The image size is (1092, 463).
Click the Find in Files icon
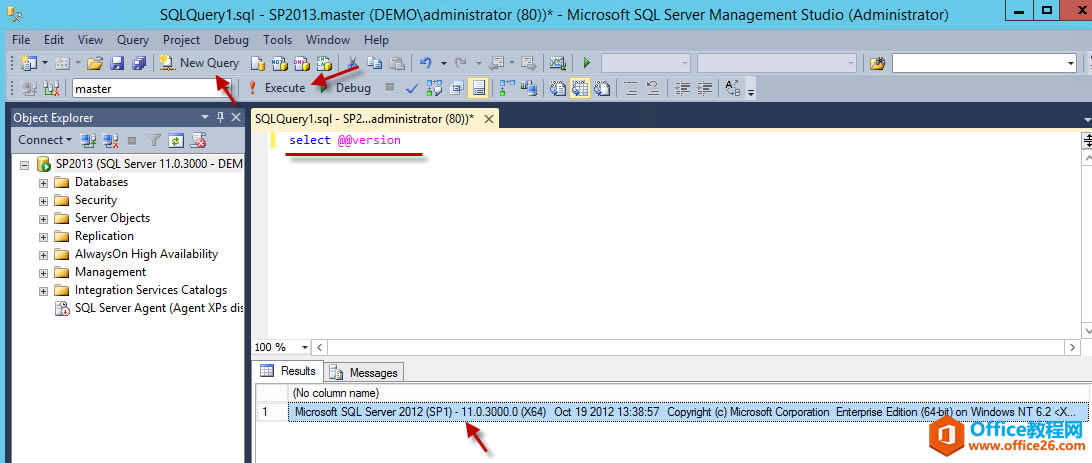(x=878, y=63)
